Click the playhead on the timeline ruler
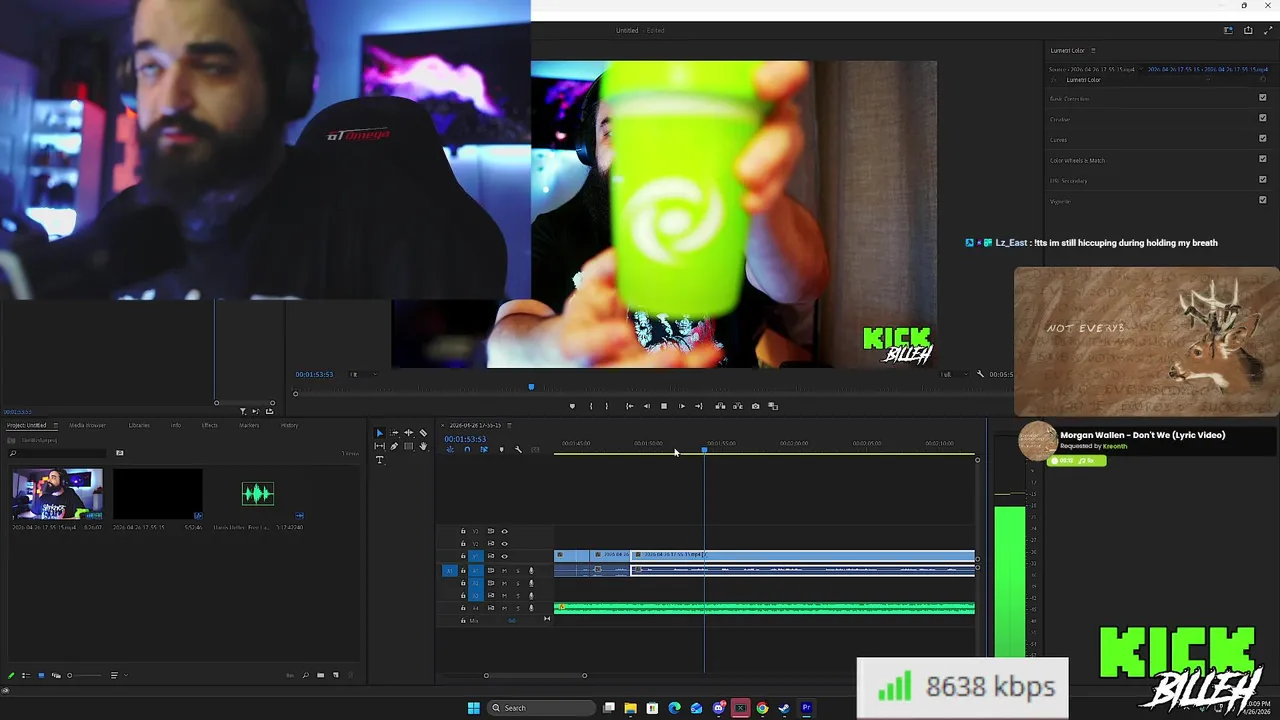The width and height of the screenshot is (1280, 720). coord(704,450)
